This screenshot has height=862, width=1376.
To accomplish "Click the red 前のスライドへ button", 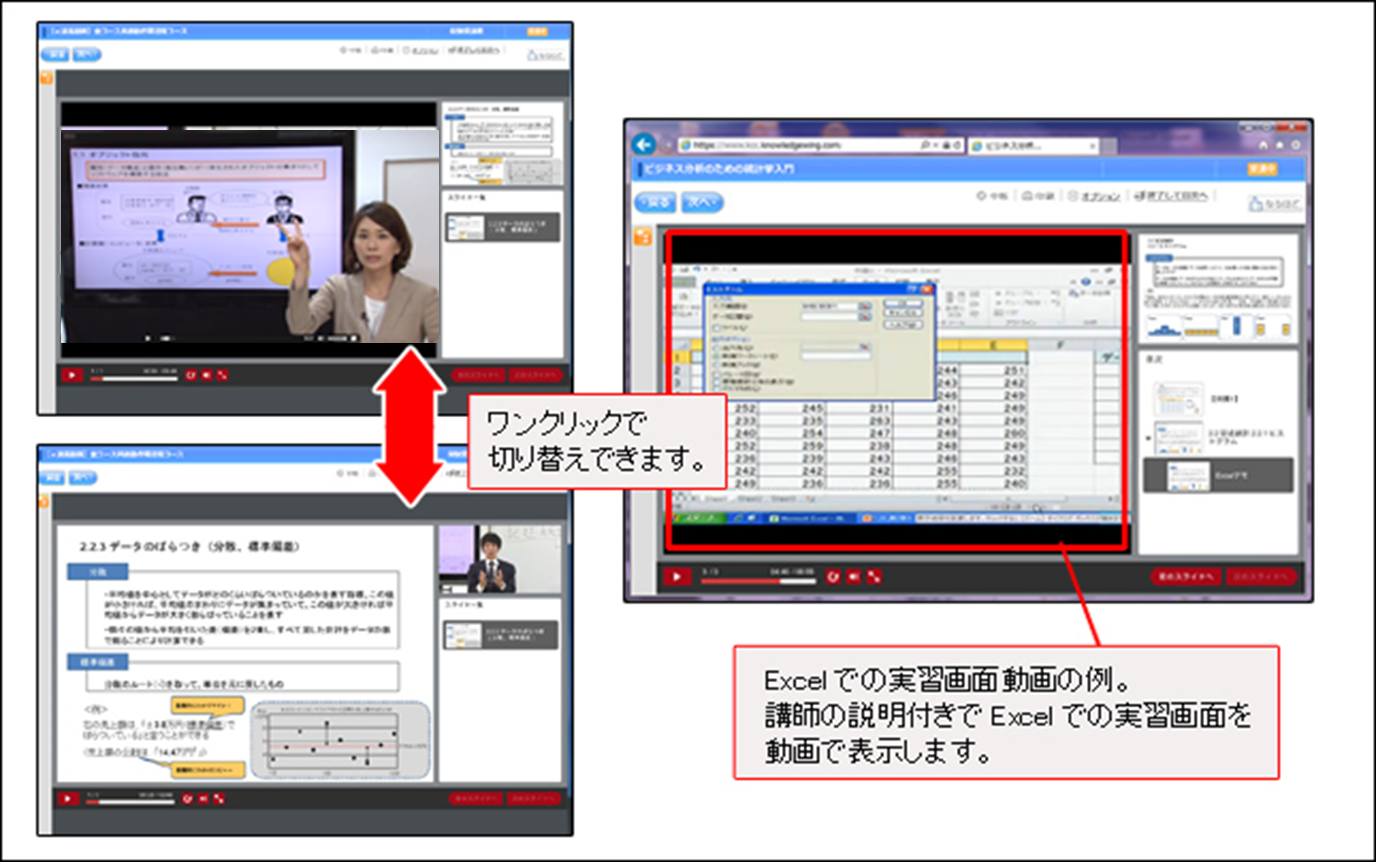I will (x=1185, y=576).
